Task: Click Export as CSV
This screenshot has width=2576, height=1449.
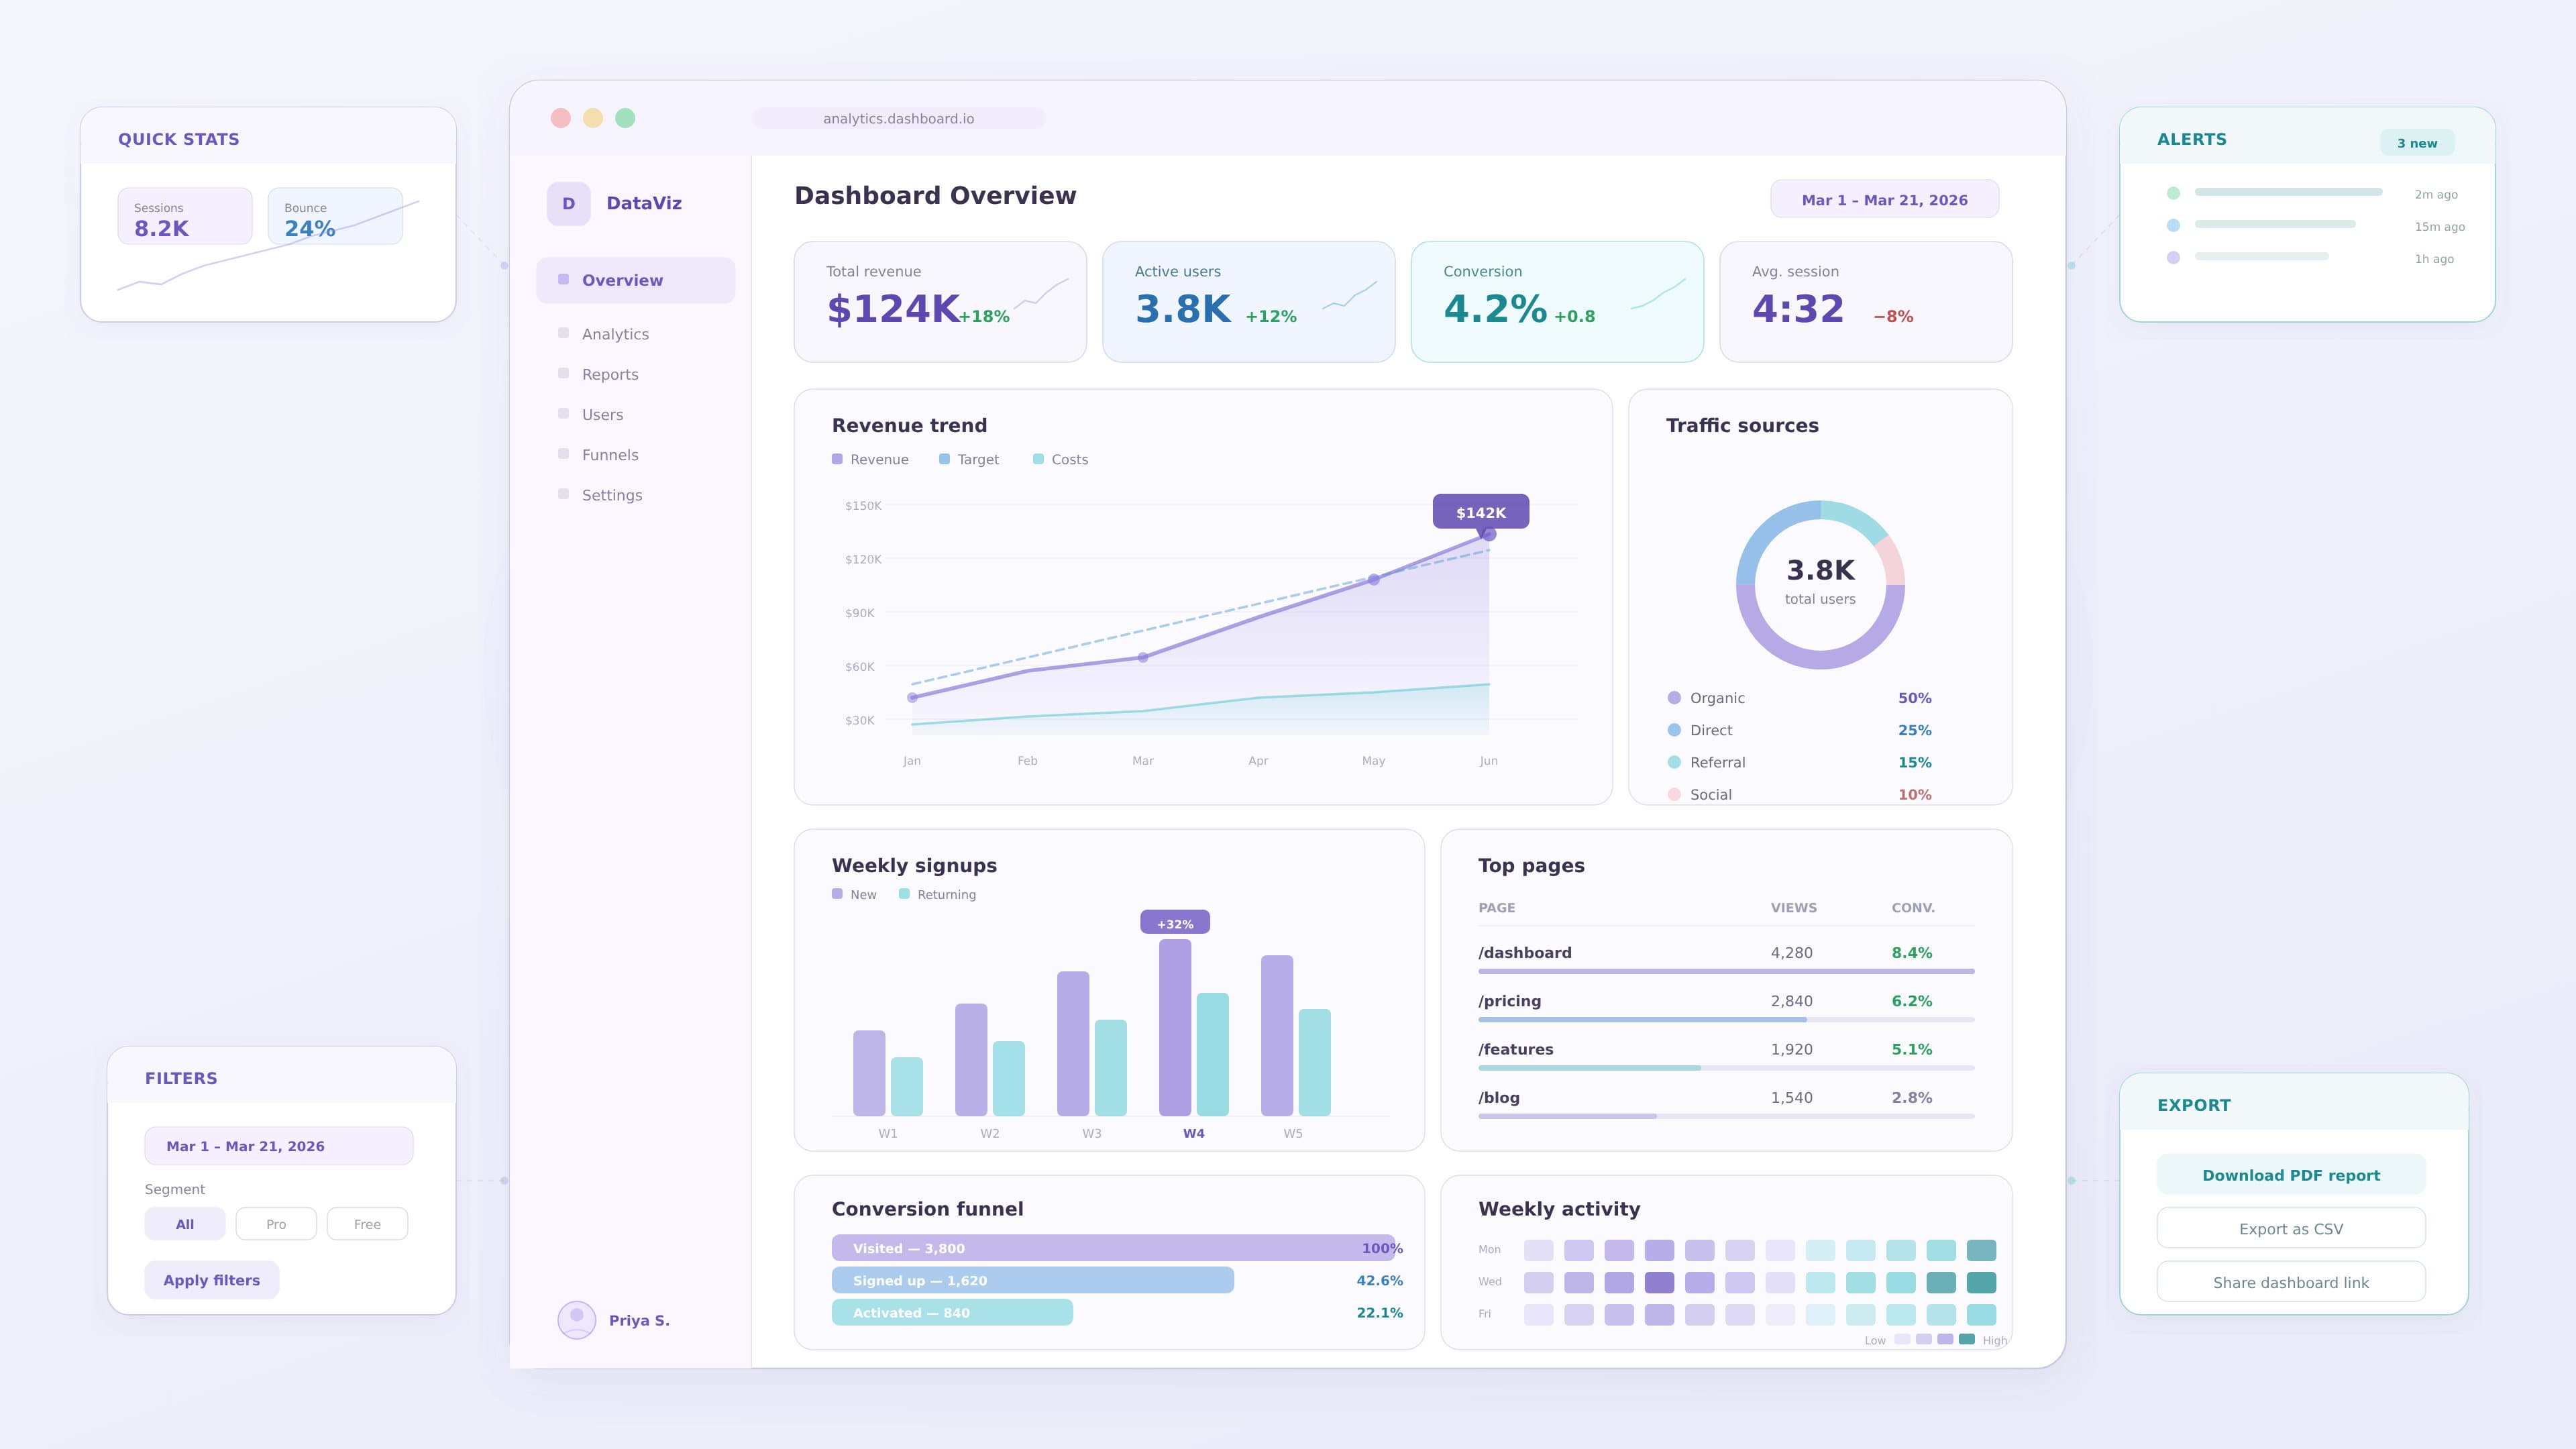Action: (x=2291, y=1228)
